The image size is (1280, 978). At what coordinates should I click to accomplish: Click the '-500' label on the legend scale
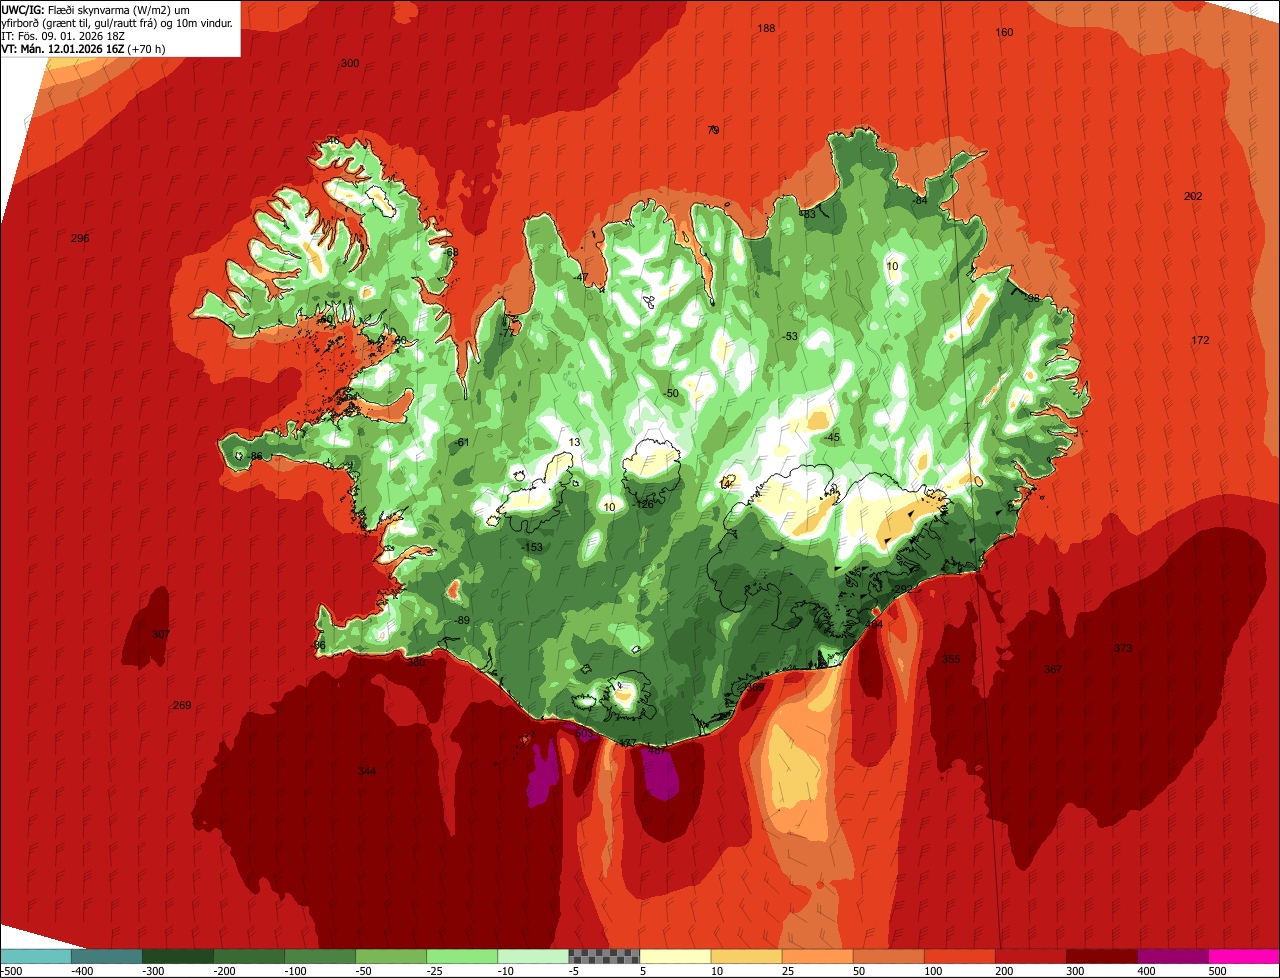click(x=11, y=971)
